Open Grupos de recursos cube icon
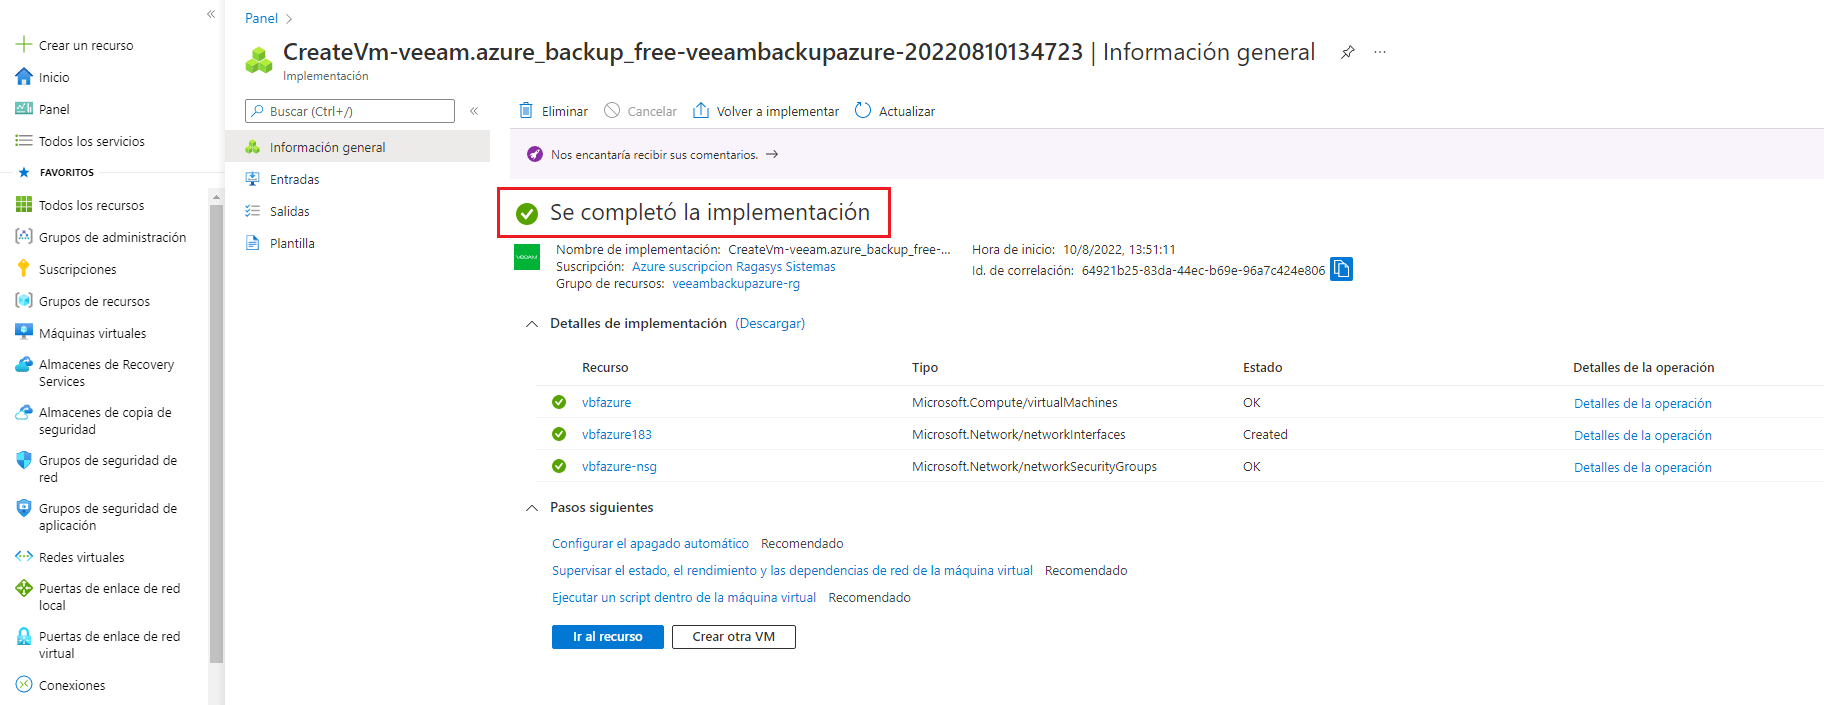The width and height of the screenshot is (1824, 705). coord(24,300)
